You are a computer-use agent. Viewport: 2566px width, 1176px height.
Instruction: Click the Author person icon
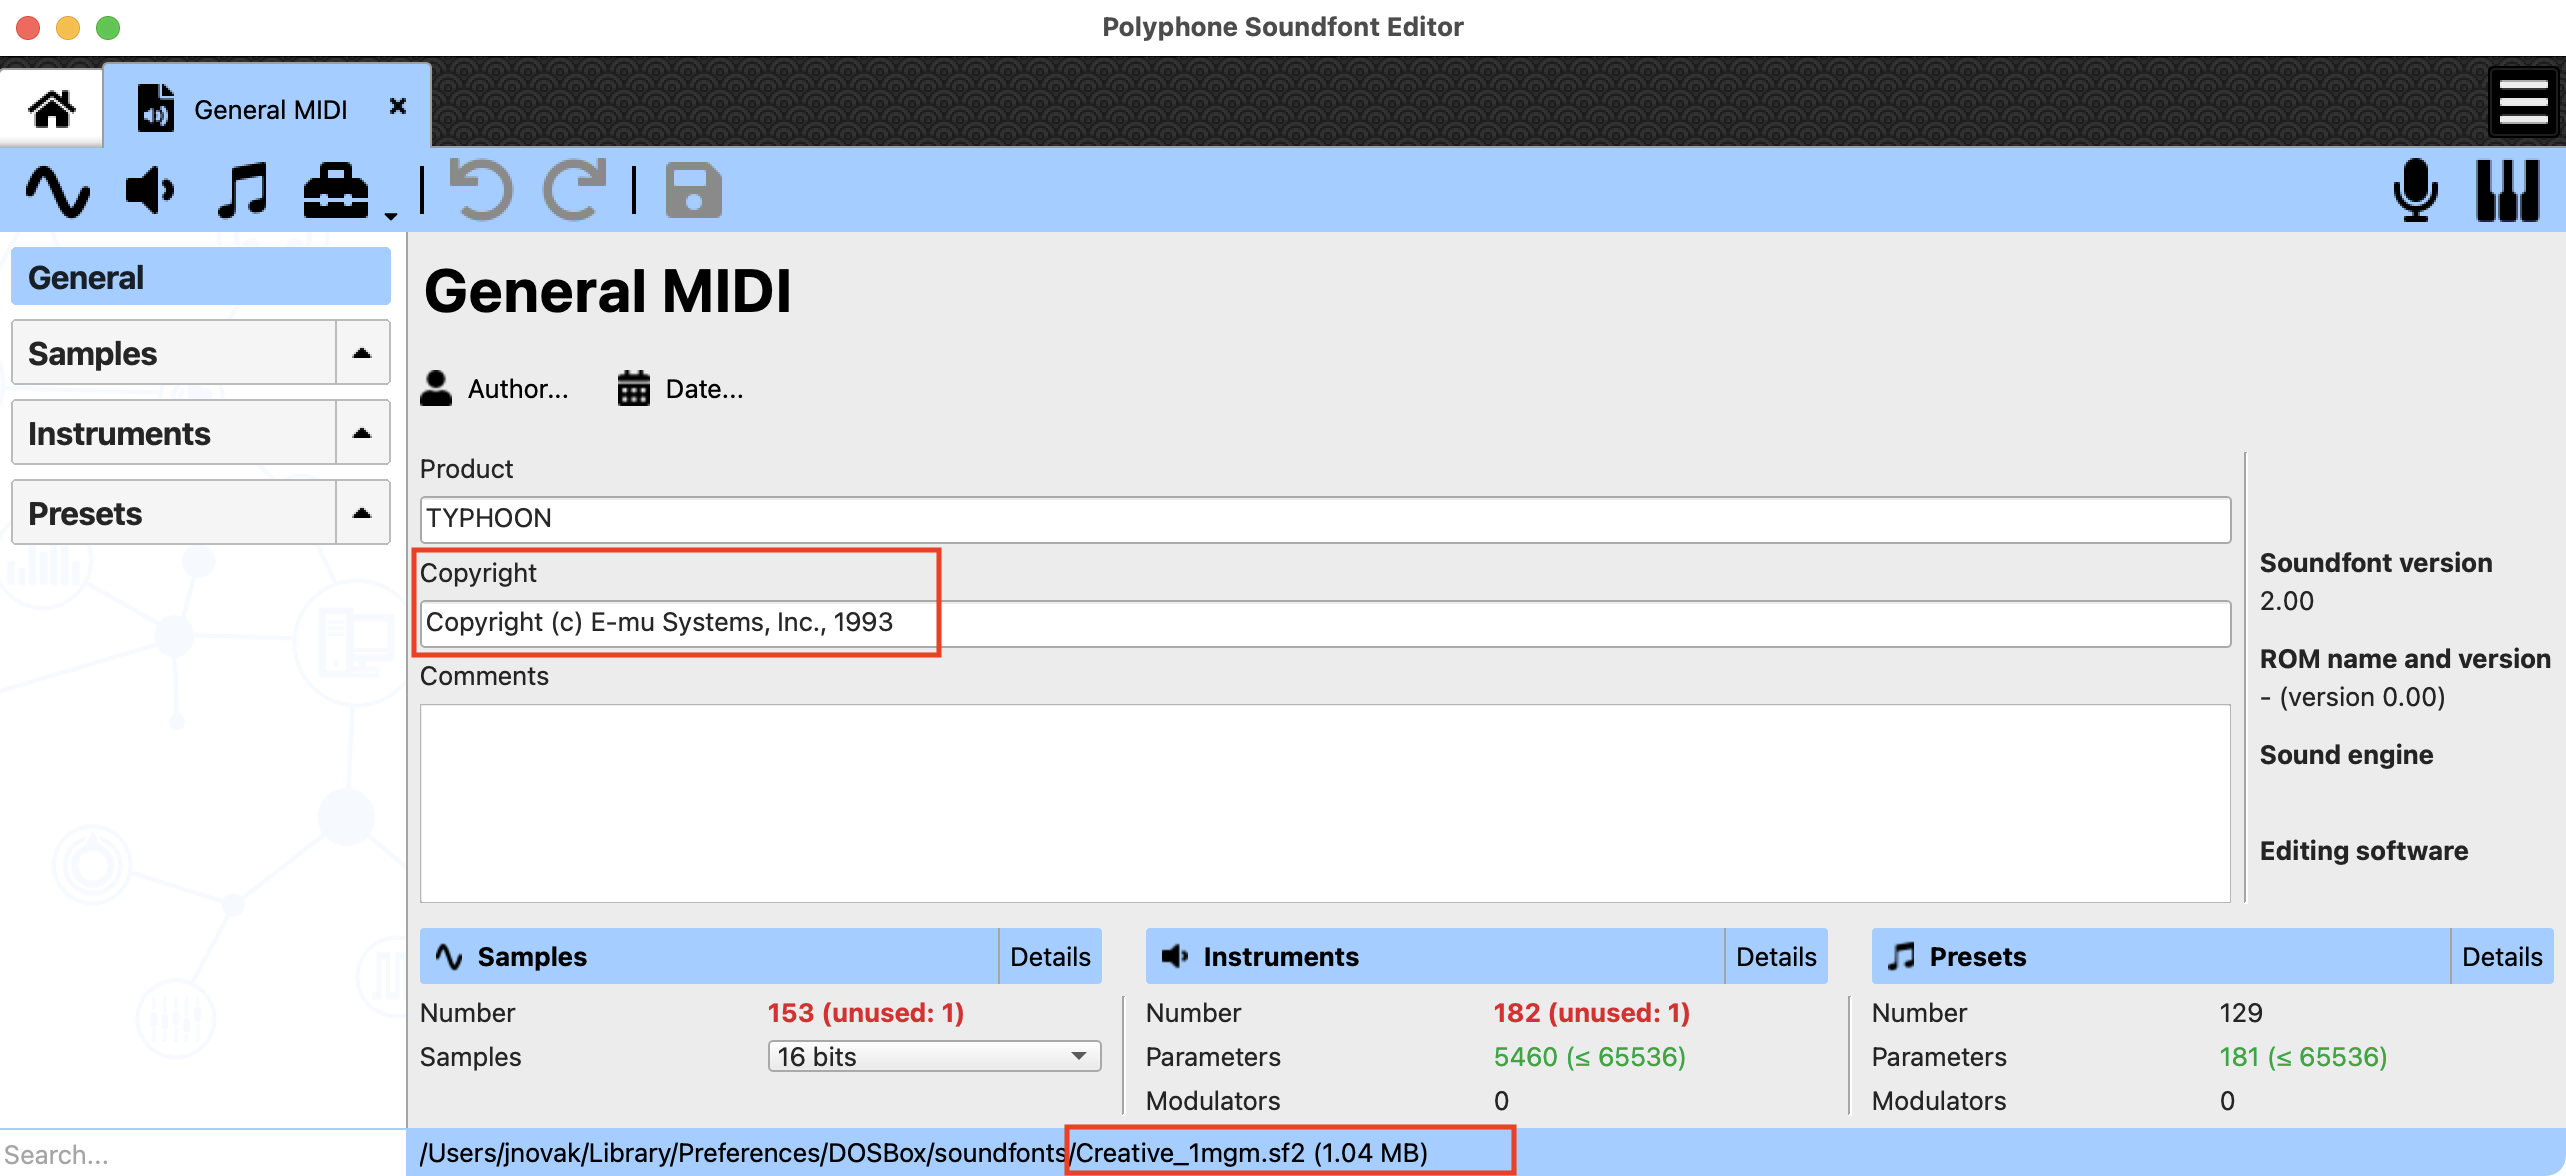(x=436, y=388)
